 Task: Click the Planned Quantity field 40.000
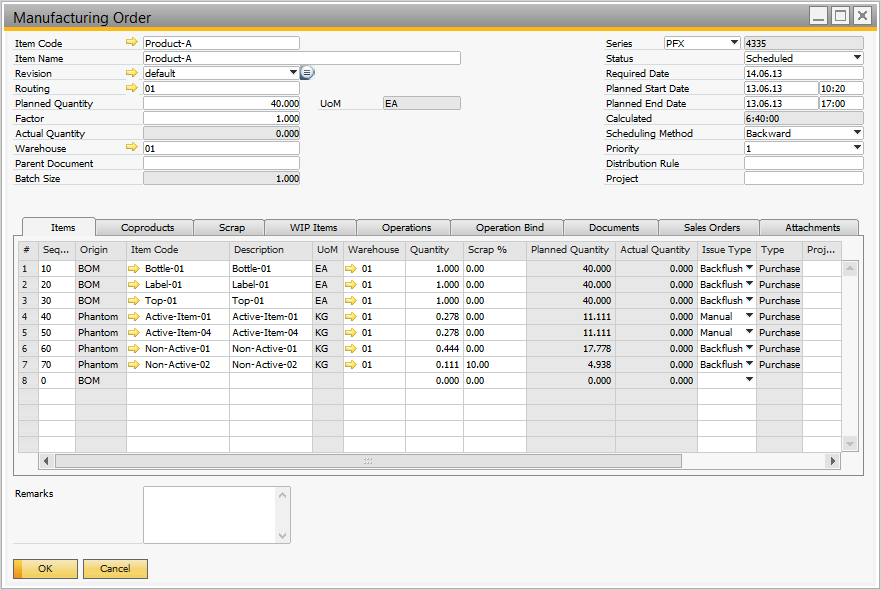[221, 103]
